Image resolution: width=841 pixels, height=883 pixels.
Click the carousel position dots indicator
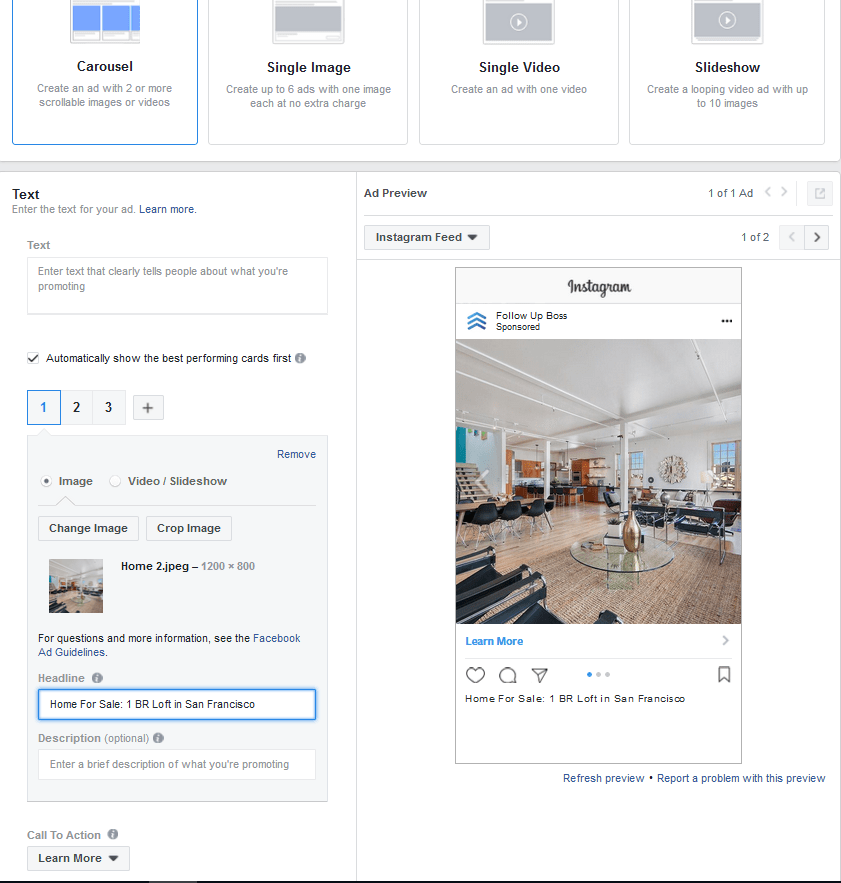point(598,675)
